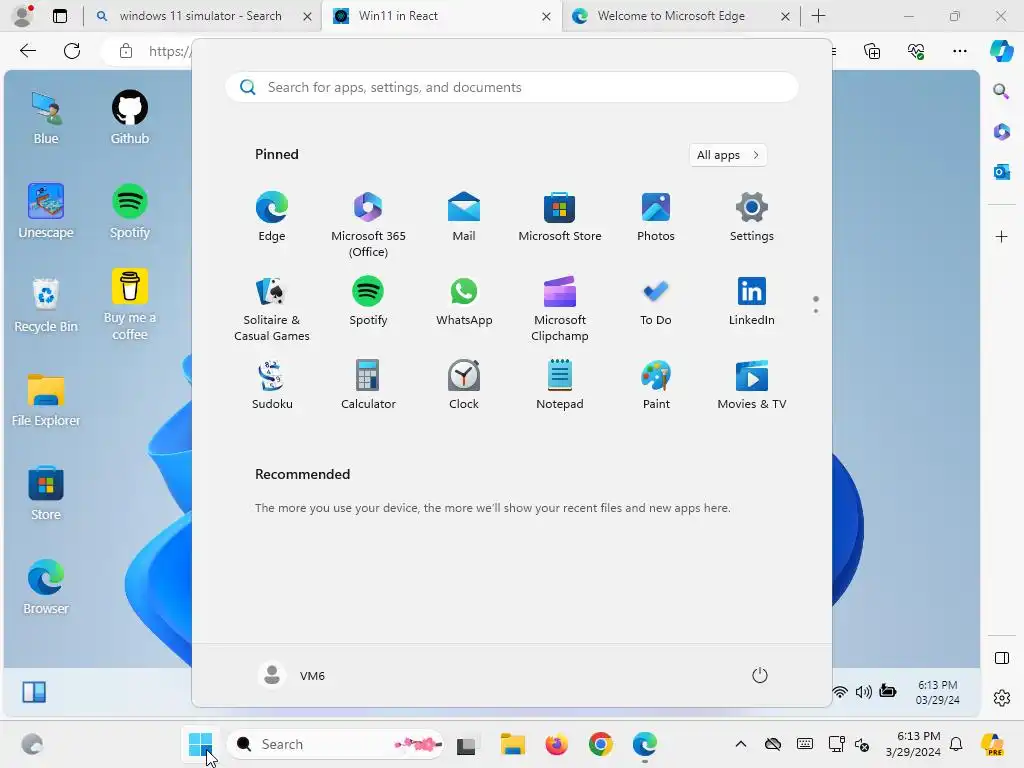Open Edge from pinned apps
The width and height of the screenshot is (1024, 768).
tap(272, 217)
